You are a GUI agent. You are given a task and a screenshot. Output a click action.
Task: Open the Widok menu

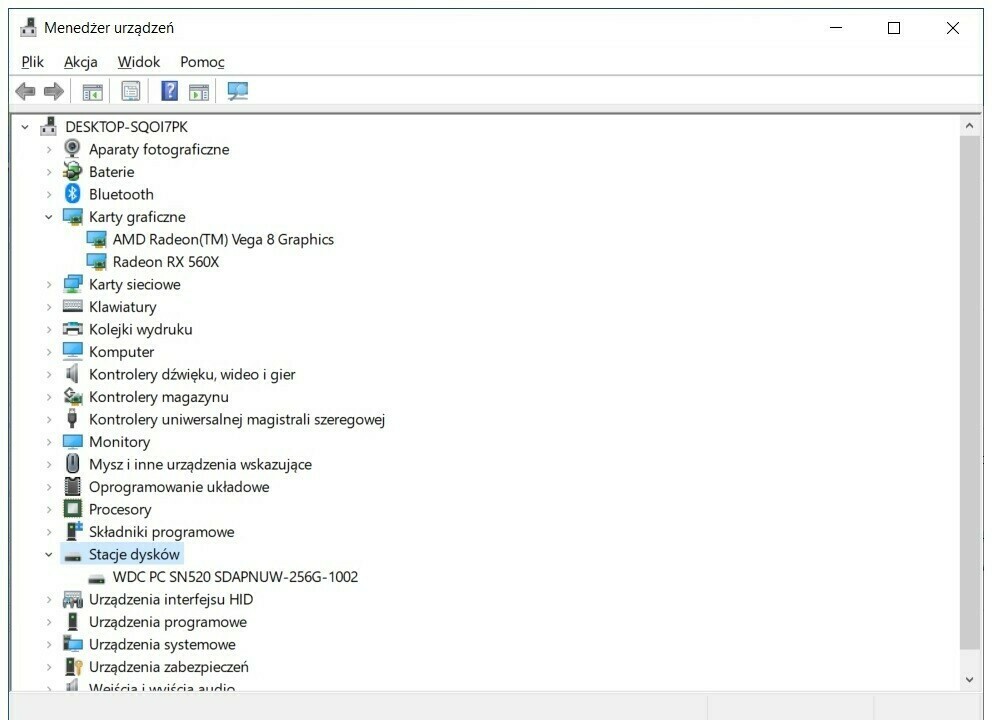138,62
